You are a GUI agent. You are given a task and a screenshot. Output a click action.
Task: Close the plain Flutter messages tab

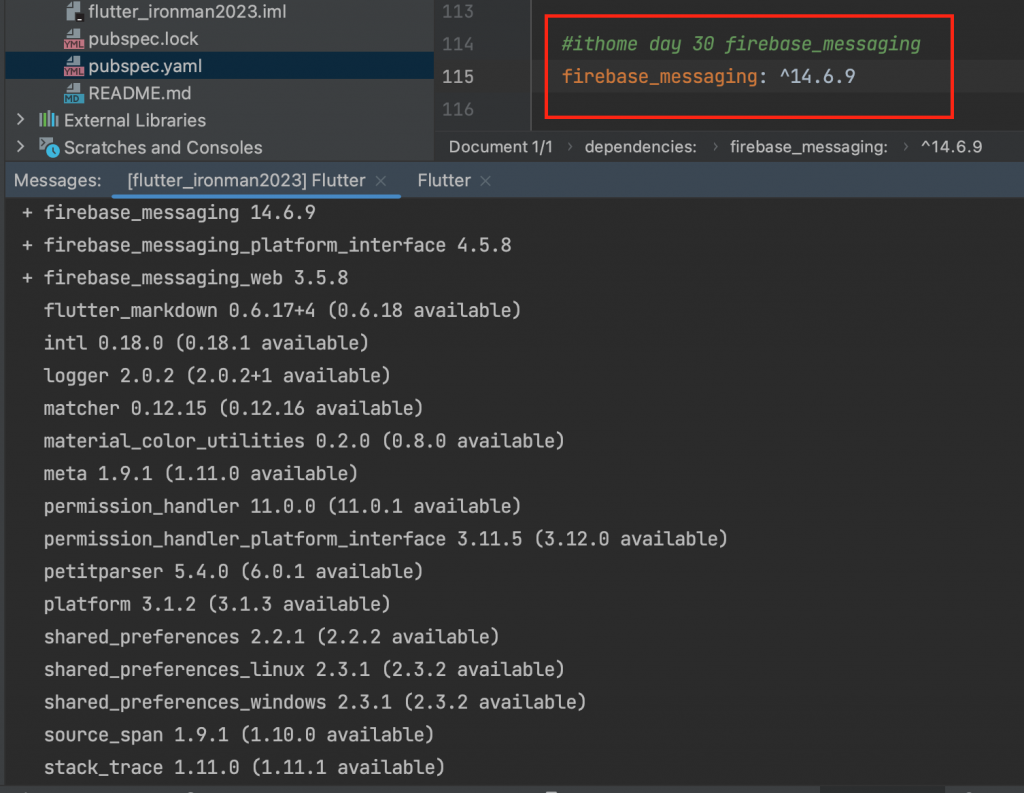pyautogui.click(x=485, y=181)
